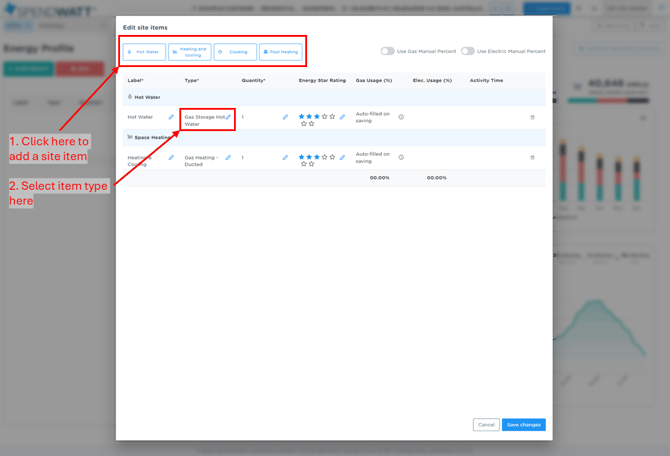Edit Gas Storage Hot Water type

(x=228, y=117)
